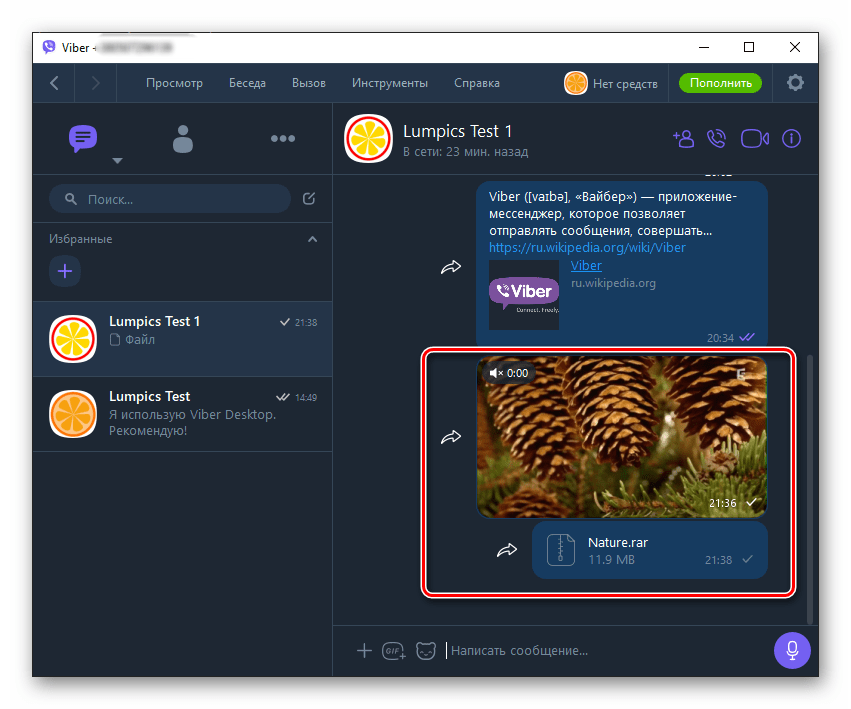Screen dimensions: 851x709
Task: Unmute the video sound icon
Action: [496, 373]
